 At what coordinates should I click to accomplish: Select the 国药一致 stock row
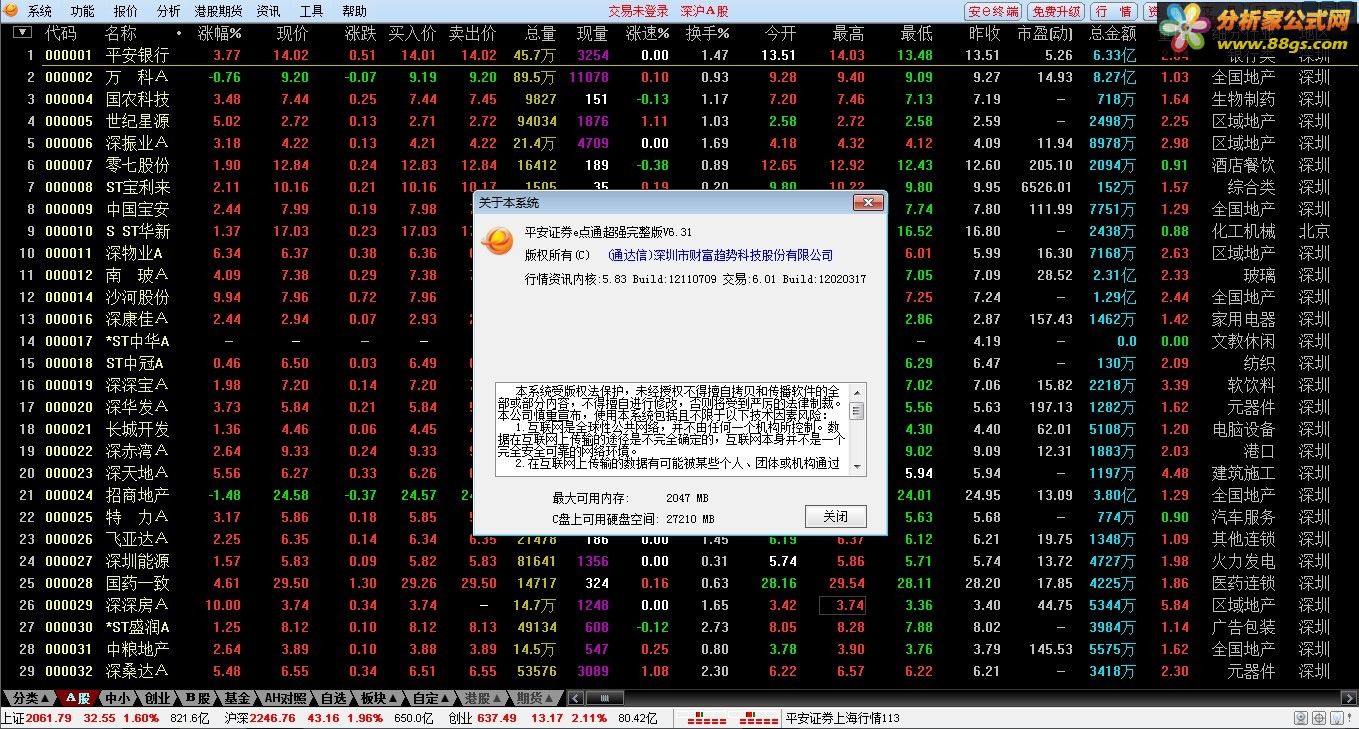pos(679,583)
